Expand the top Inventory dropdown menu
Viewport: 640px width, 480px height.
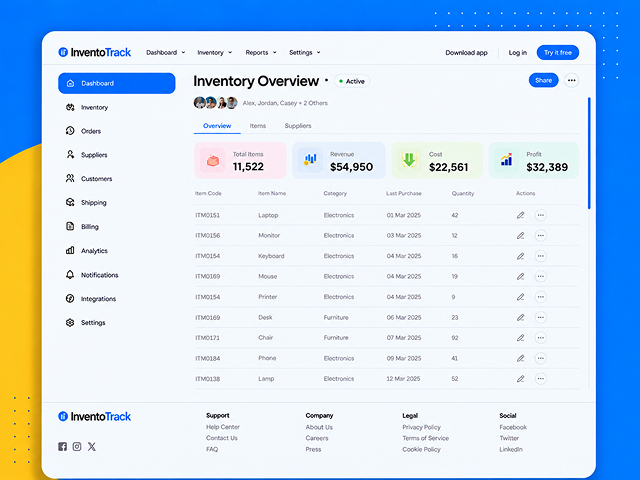point(215,52)
